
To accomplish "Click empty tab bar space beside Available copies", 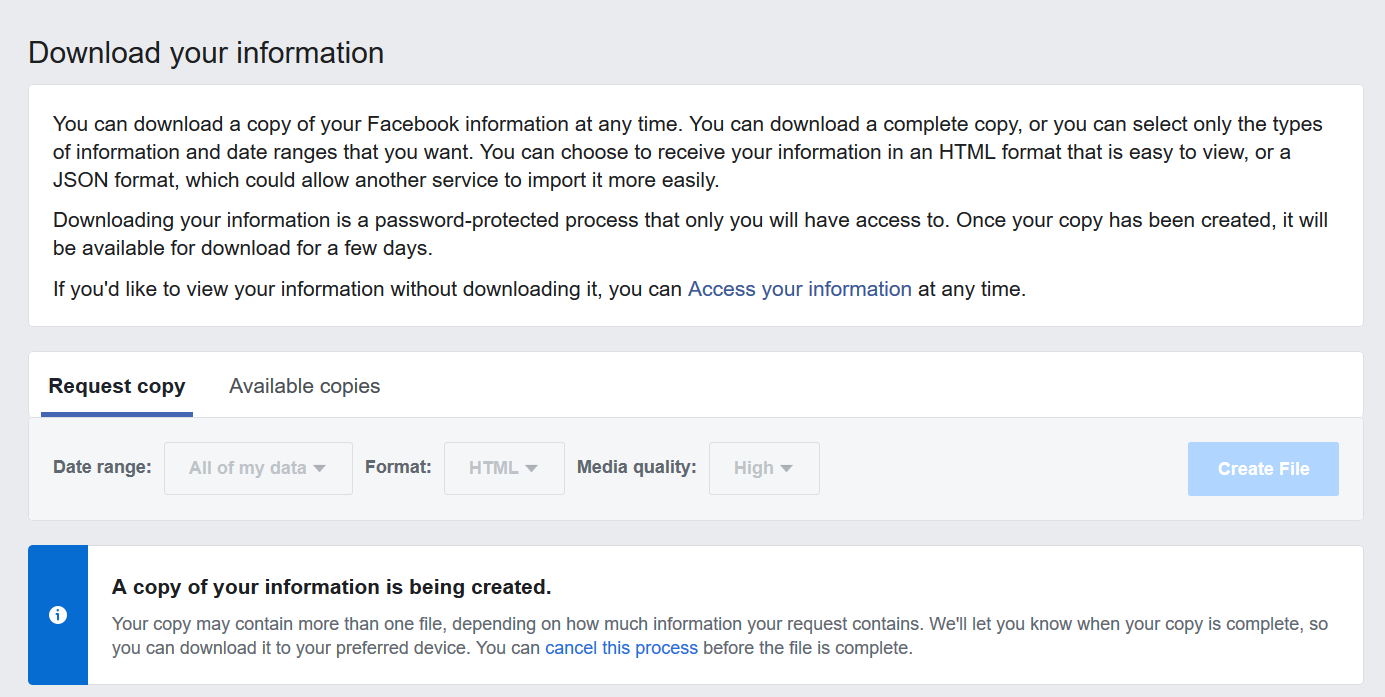I will tap(850, 386).
